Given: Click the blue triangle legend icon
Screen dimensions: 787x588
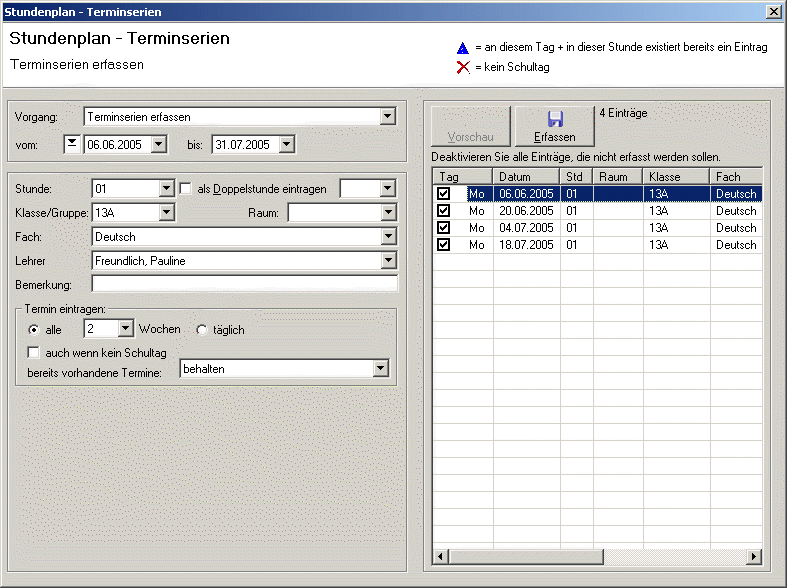Looking at the screenshot, I should (463, 48).
